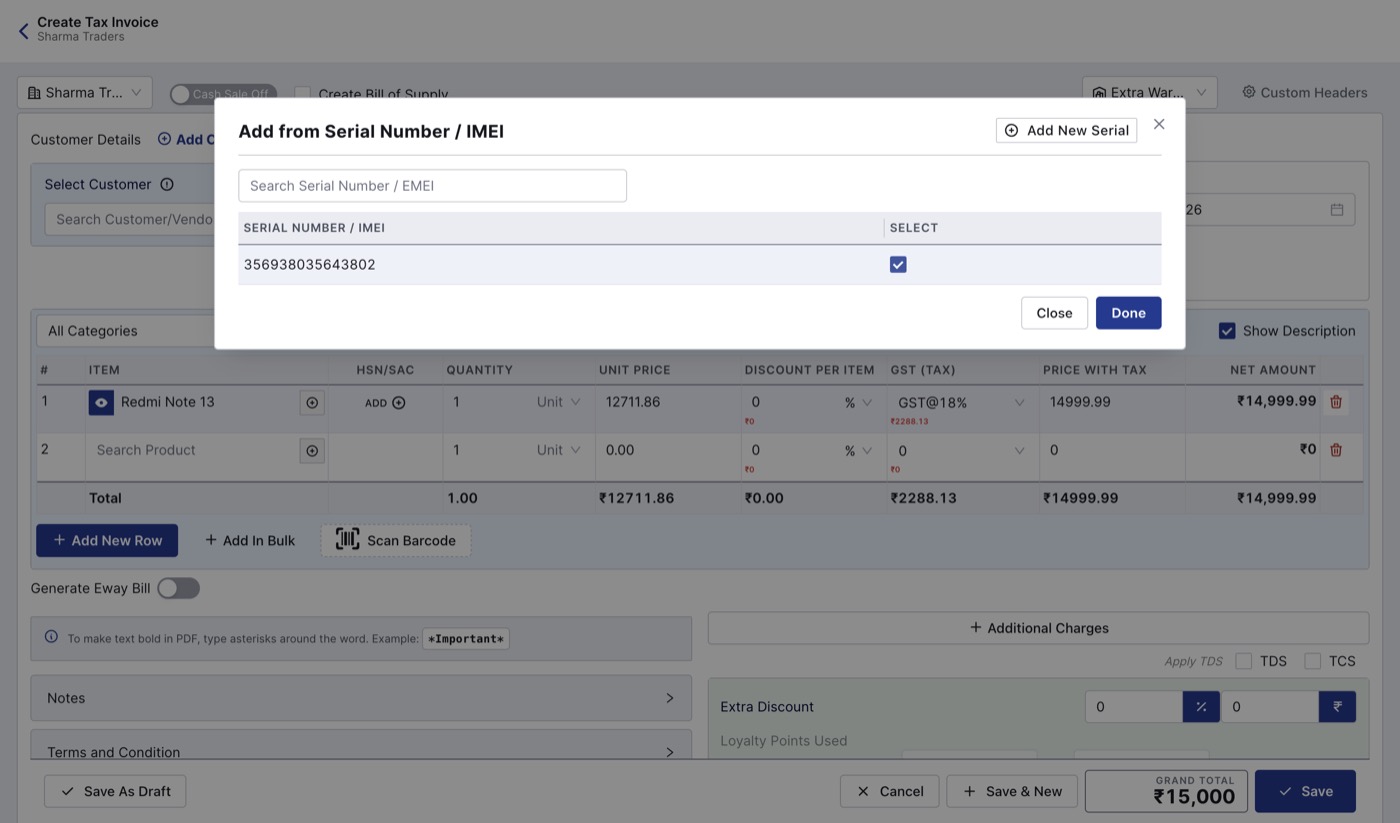
Task: Toggle the Generate Eway Bill switch
Action: (x=179, y=588)
